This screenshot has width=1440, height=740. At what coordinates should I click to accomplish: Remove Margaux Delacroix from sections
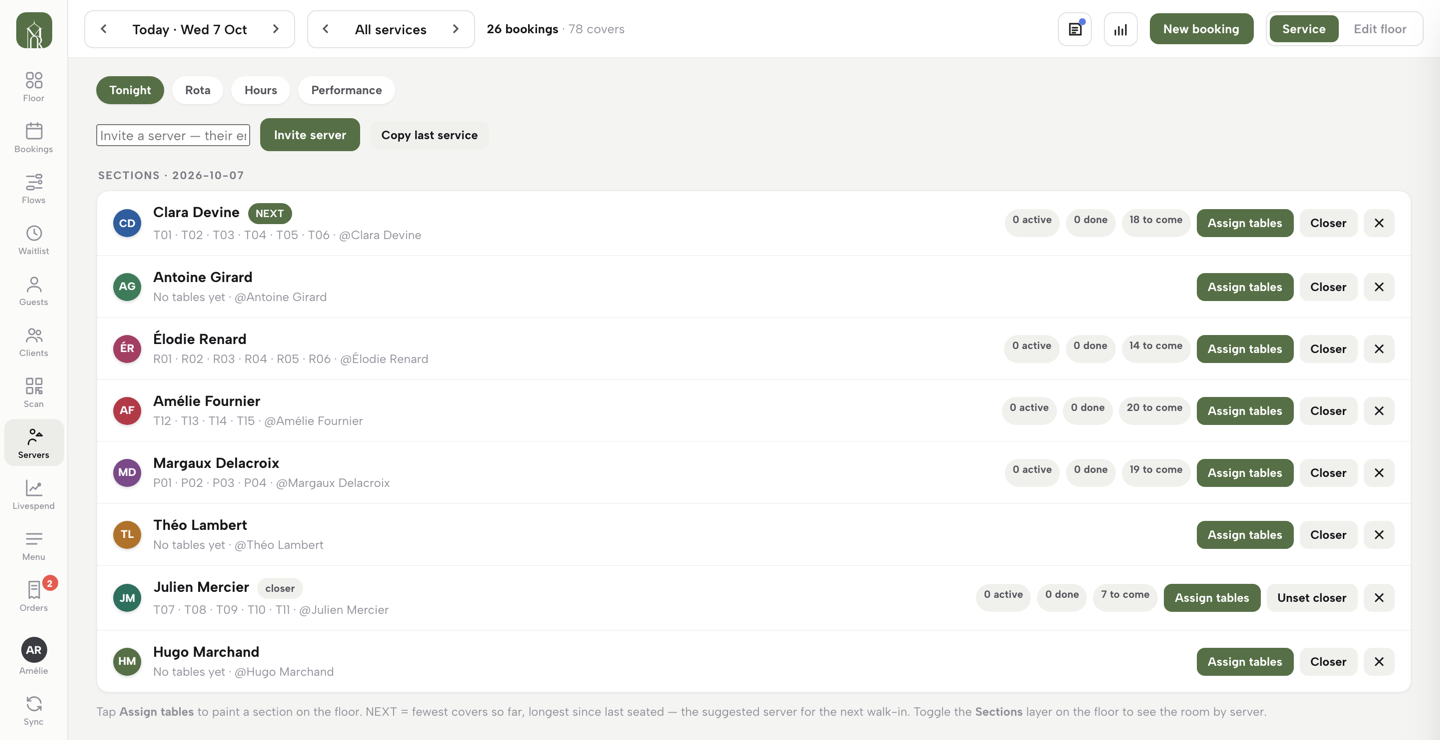click(1379, 473)
